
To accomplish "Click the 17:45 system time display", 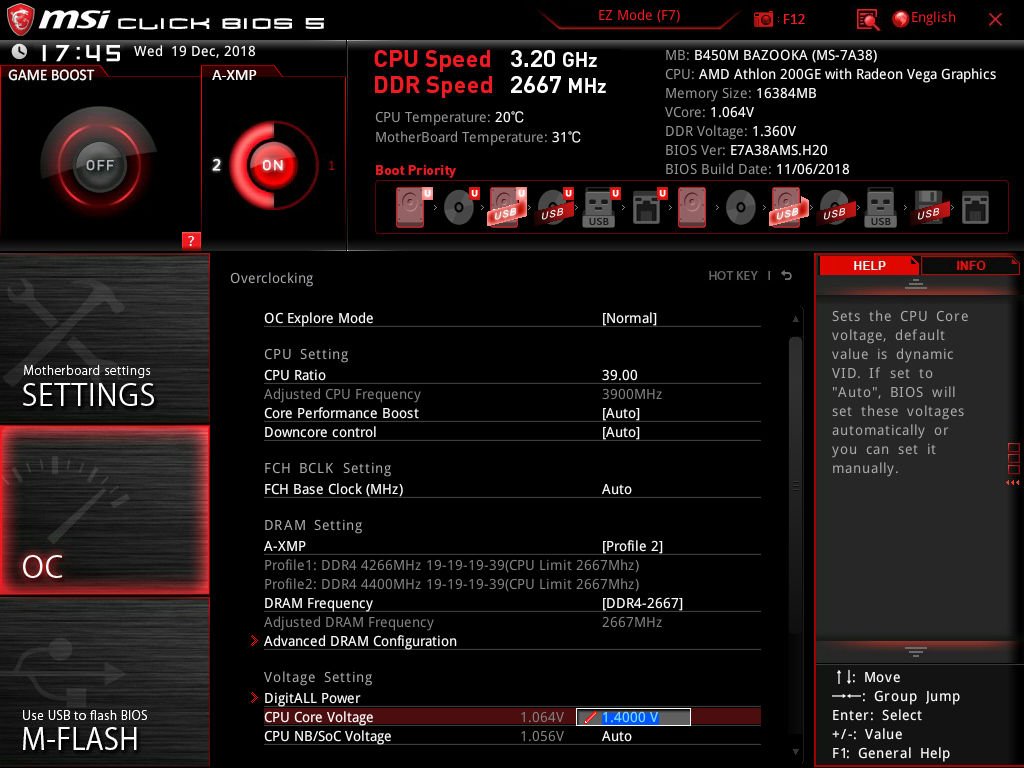I will [80, 52].
